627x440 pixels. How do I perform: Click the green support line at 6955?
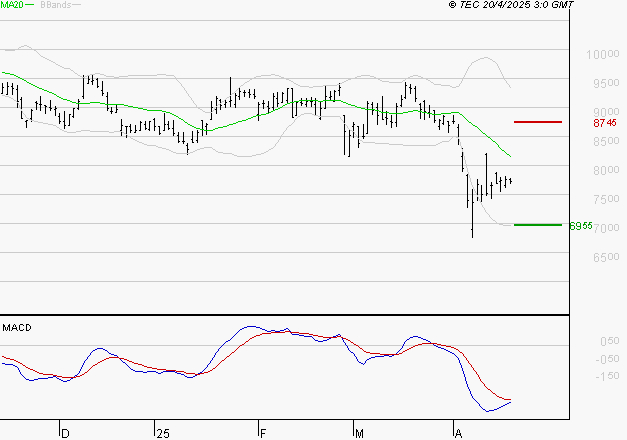pyautogui.click(x=537, y=225)
